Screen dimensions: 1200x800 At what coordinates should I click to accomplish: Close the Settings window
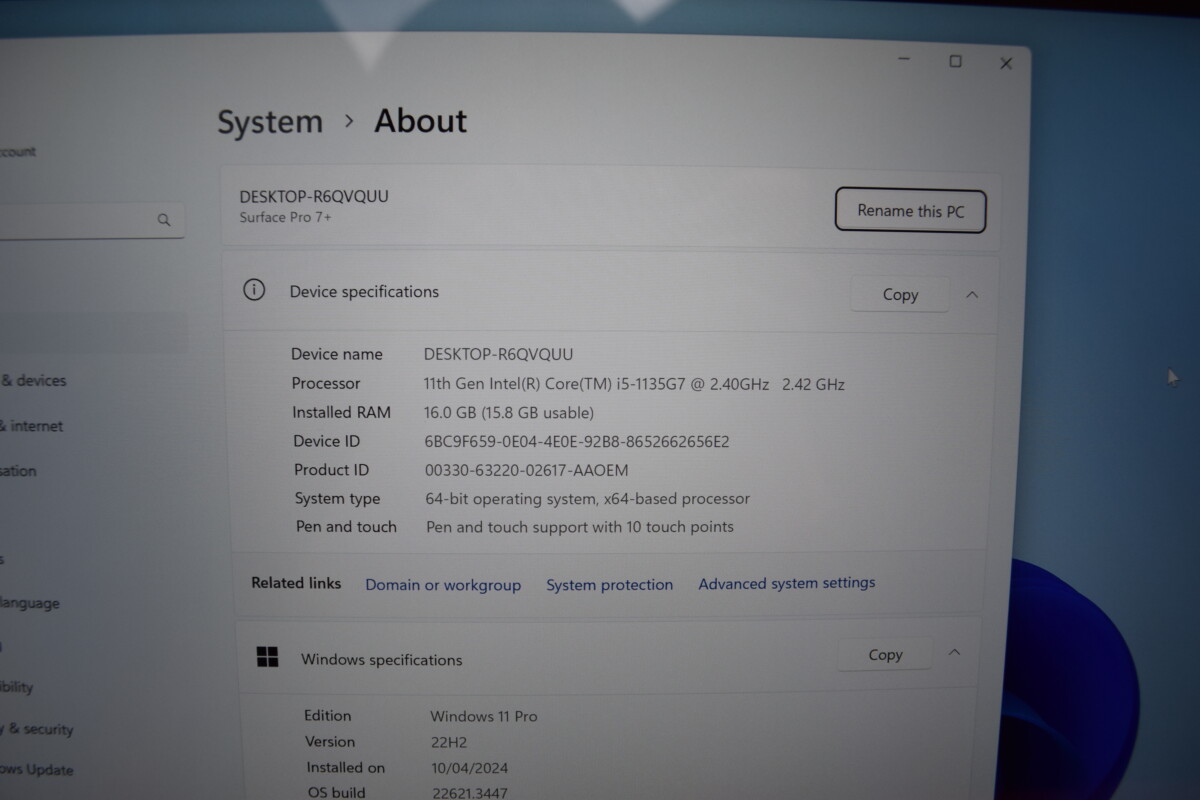(x=1006, y=63)
